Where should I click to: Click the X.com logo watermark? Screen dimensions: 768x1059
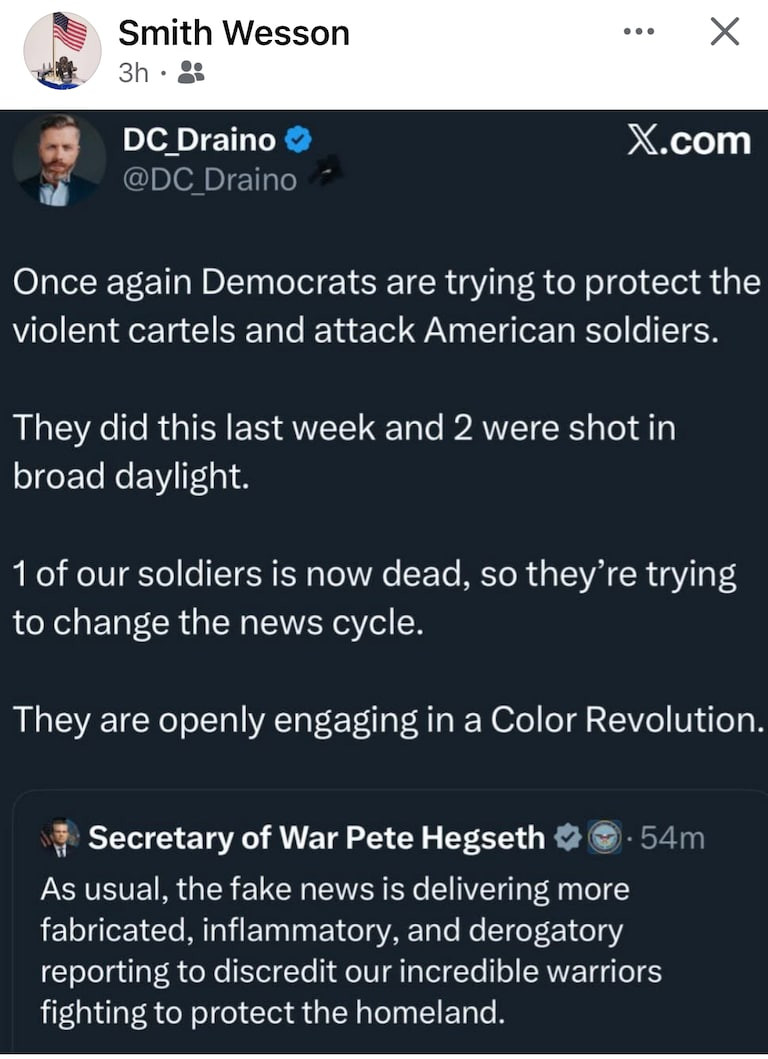click(688, 141)
